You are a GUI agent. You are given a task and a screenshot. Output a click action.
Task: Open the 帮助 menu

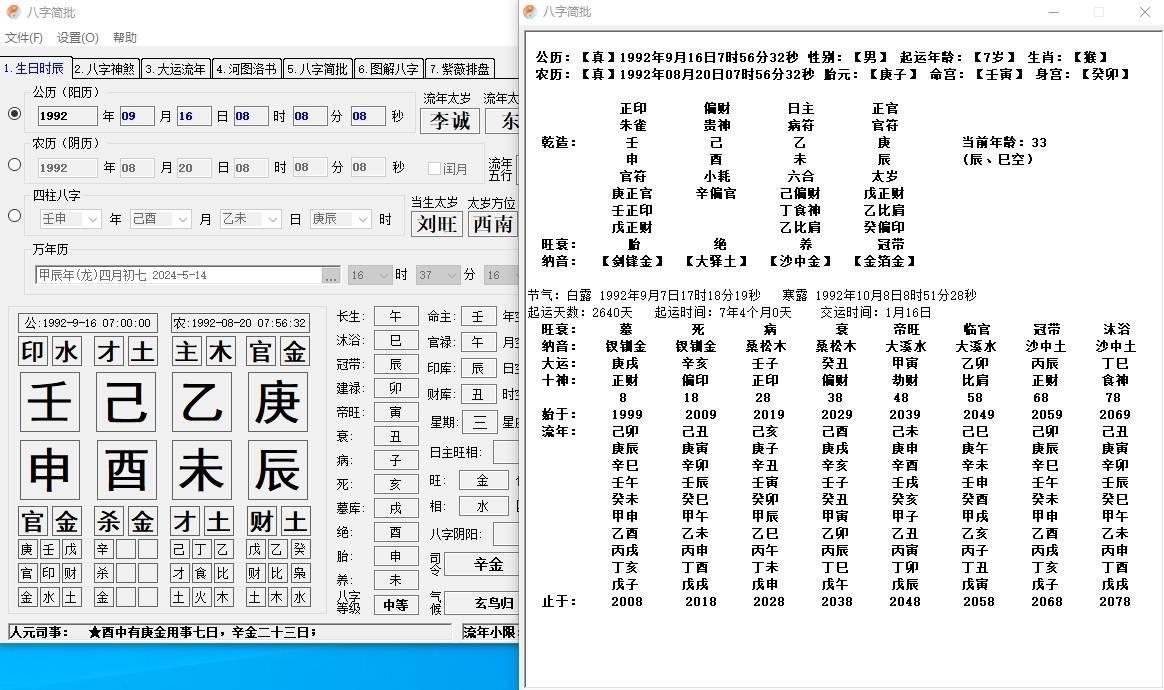[124, 37]
